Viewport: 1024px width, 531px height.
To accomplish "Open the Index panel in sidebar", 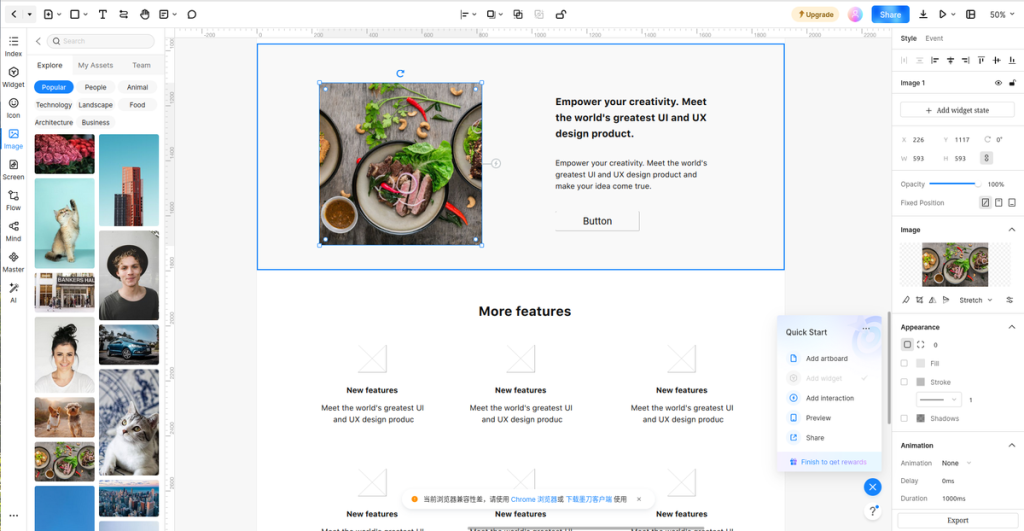I will coord(13,46).
